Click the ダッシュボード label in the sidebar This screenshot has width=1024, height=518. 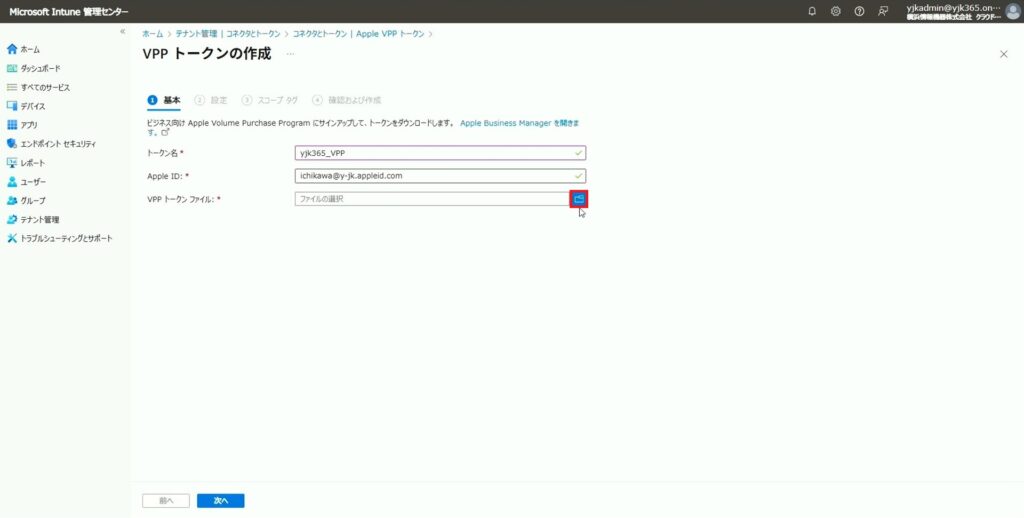[x=40, y=68]
